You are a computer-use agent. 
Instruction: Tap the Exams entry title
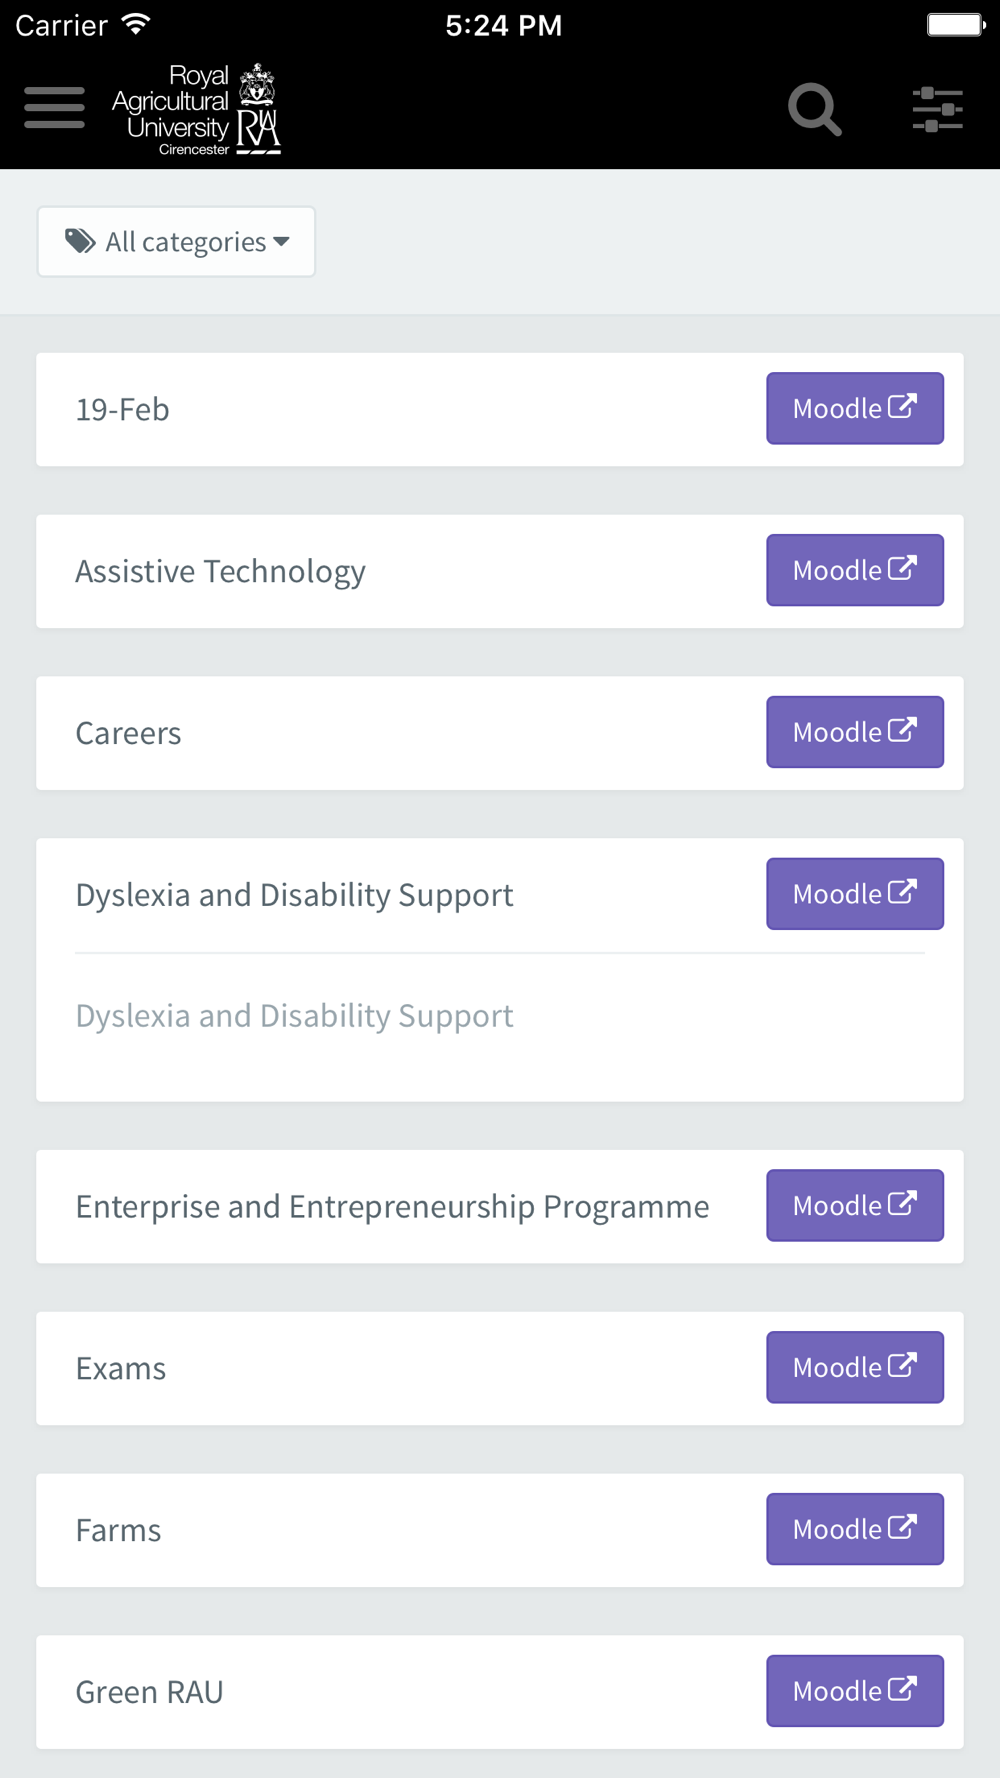point(121,1369)
